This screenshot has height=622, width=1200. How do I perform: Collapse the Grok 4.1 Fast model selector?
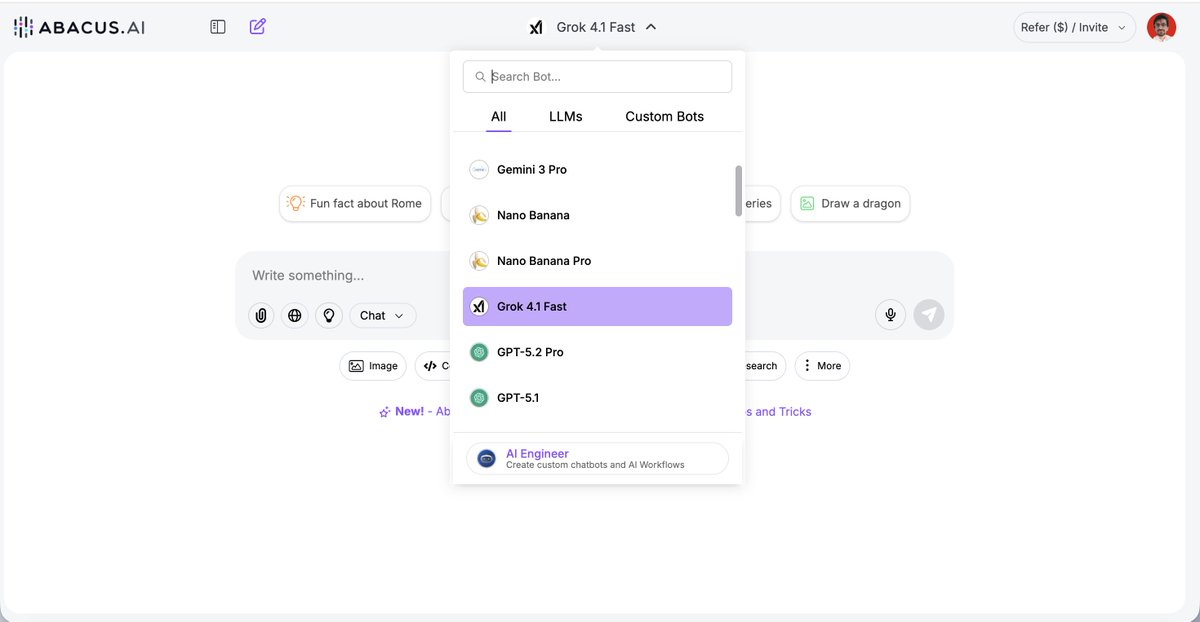click(593, 27)
